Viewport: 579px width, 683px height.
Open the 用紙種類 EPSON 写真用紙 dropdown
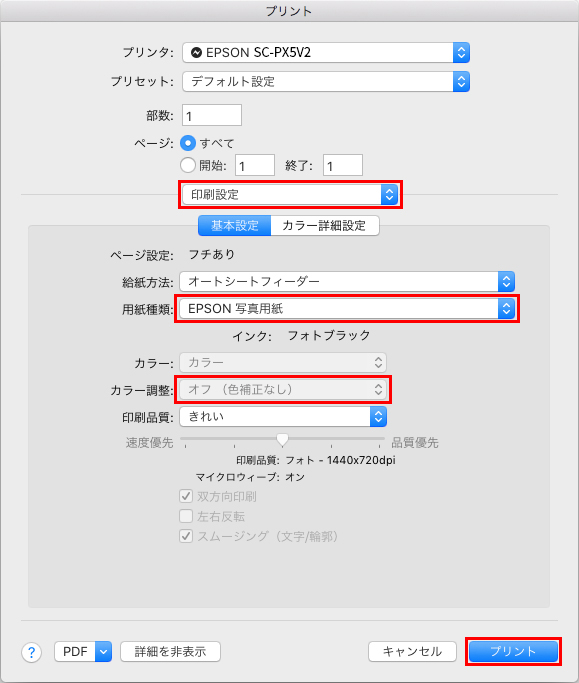pyautogui.click(x=347, y=308)
